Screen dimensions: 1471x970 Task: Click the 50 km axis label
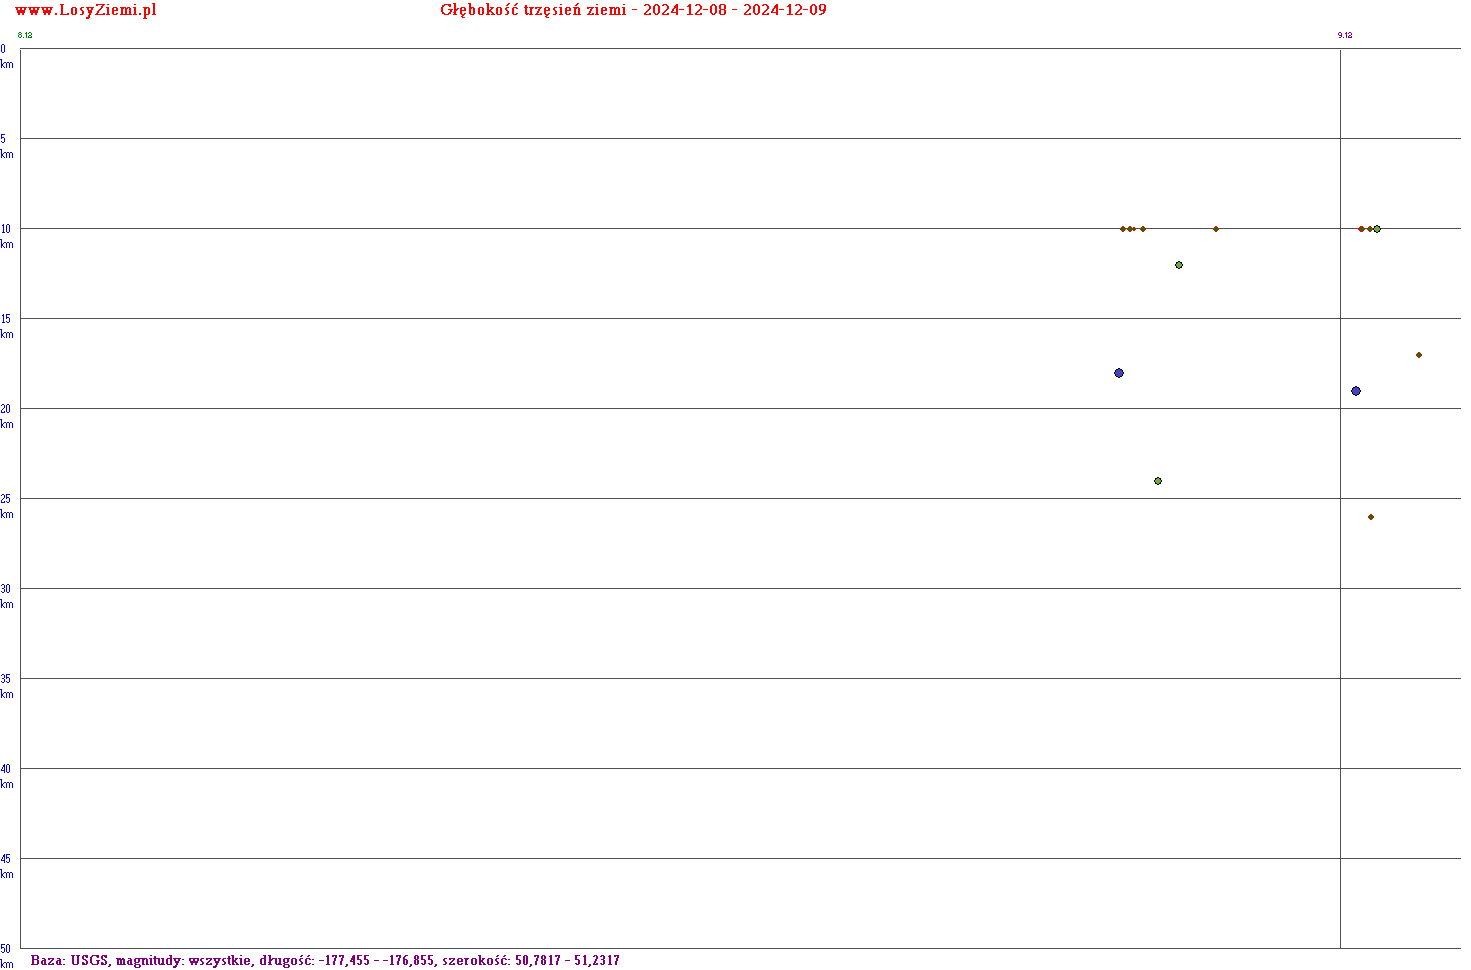pos(6,955)
